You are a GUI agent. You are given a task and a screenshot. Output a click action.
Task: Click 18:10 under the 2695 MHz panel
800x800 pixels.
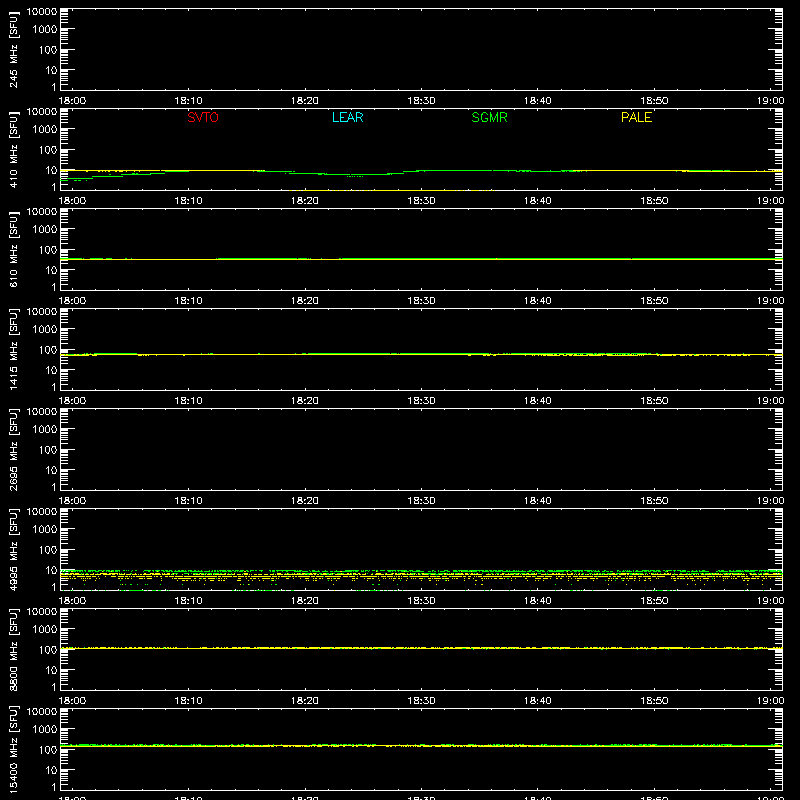[x=189, y=501]
